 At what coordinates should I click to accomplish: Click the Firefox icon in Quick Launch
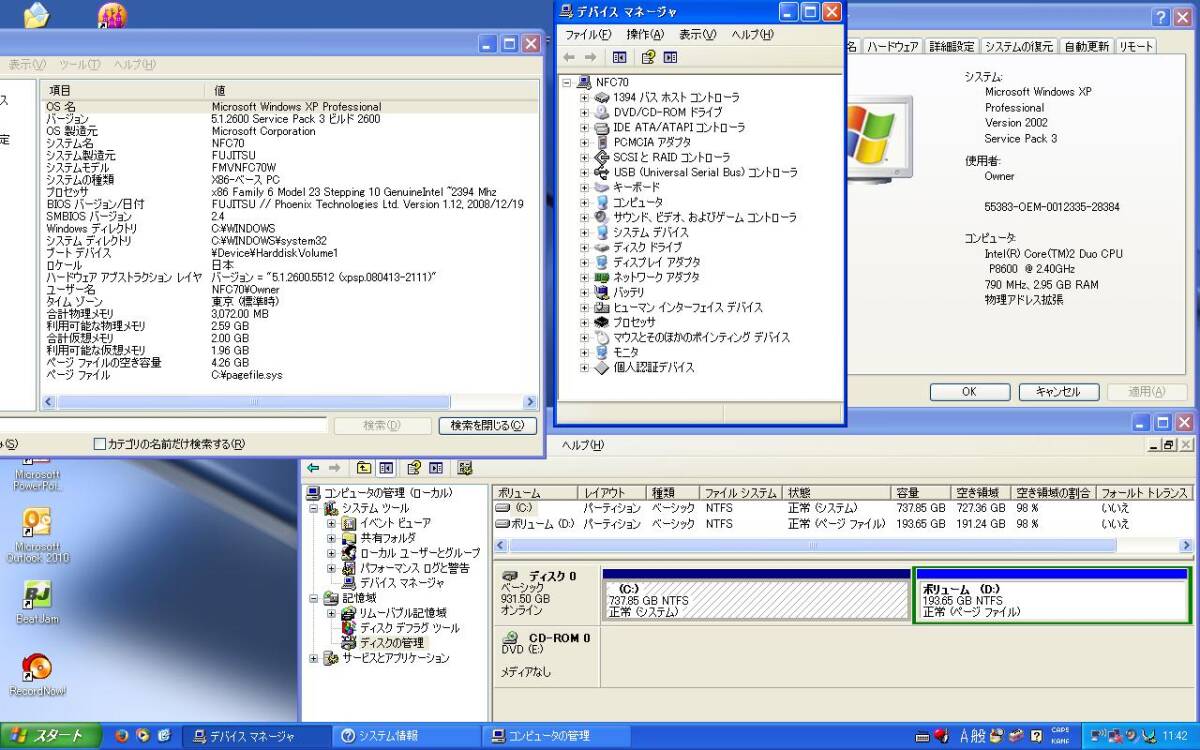122,736
